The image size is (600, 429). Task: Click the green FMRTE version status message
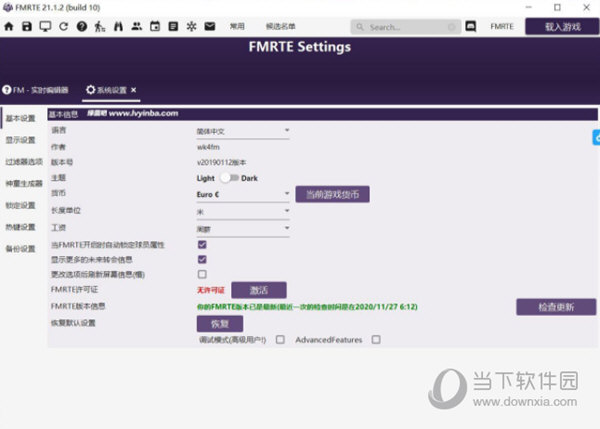(x=307, y=307)
